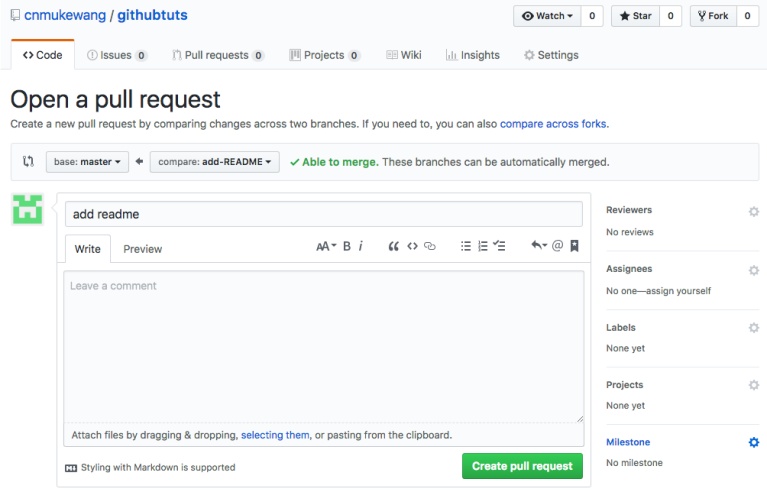
Task: Click the italic formatting icon
Action: [361, 246]
